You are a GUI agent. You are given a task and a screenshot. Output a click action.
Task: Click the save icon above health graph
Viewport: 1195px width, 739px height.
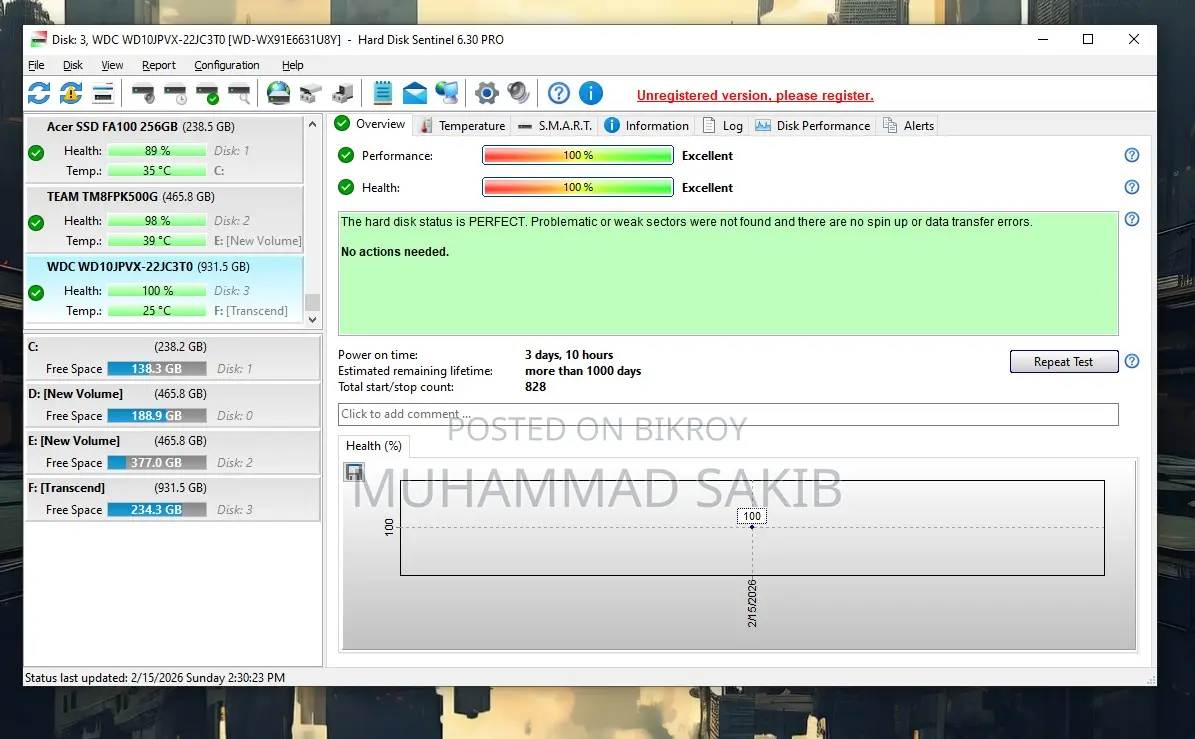click(x=354, y=472)
